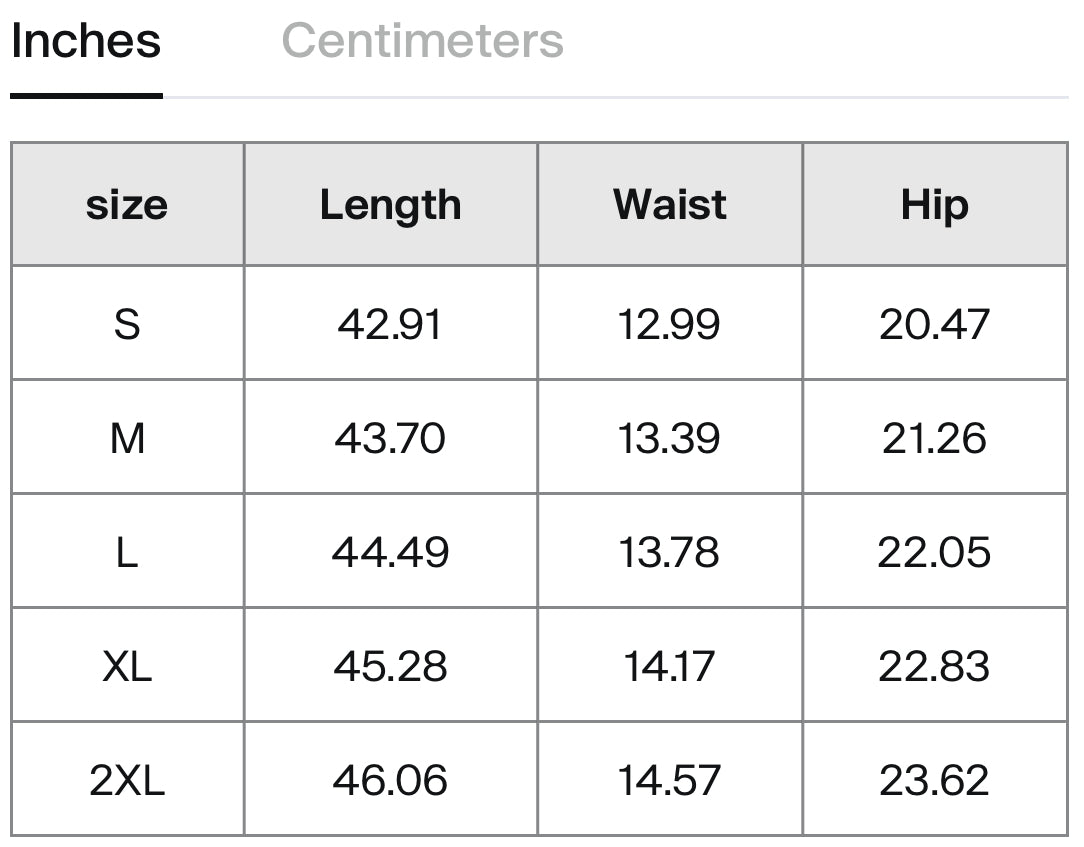
Task: Click the 13.39 waist cell
Action: pos(670,438)
